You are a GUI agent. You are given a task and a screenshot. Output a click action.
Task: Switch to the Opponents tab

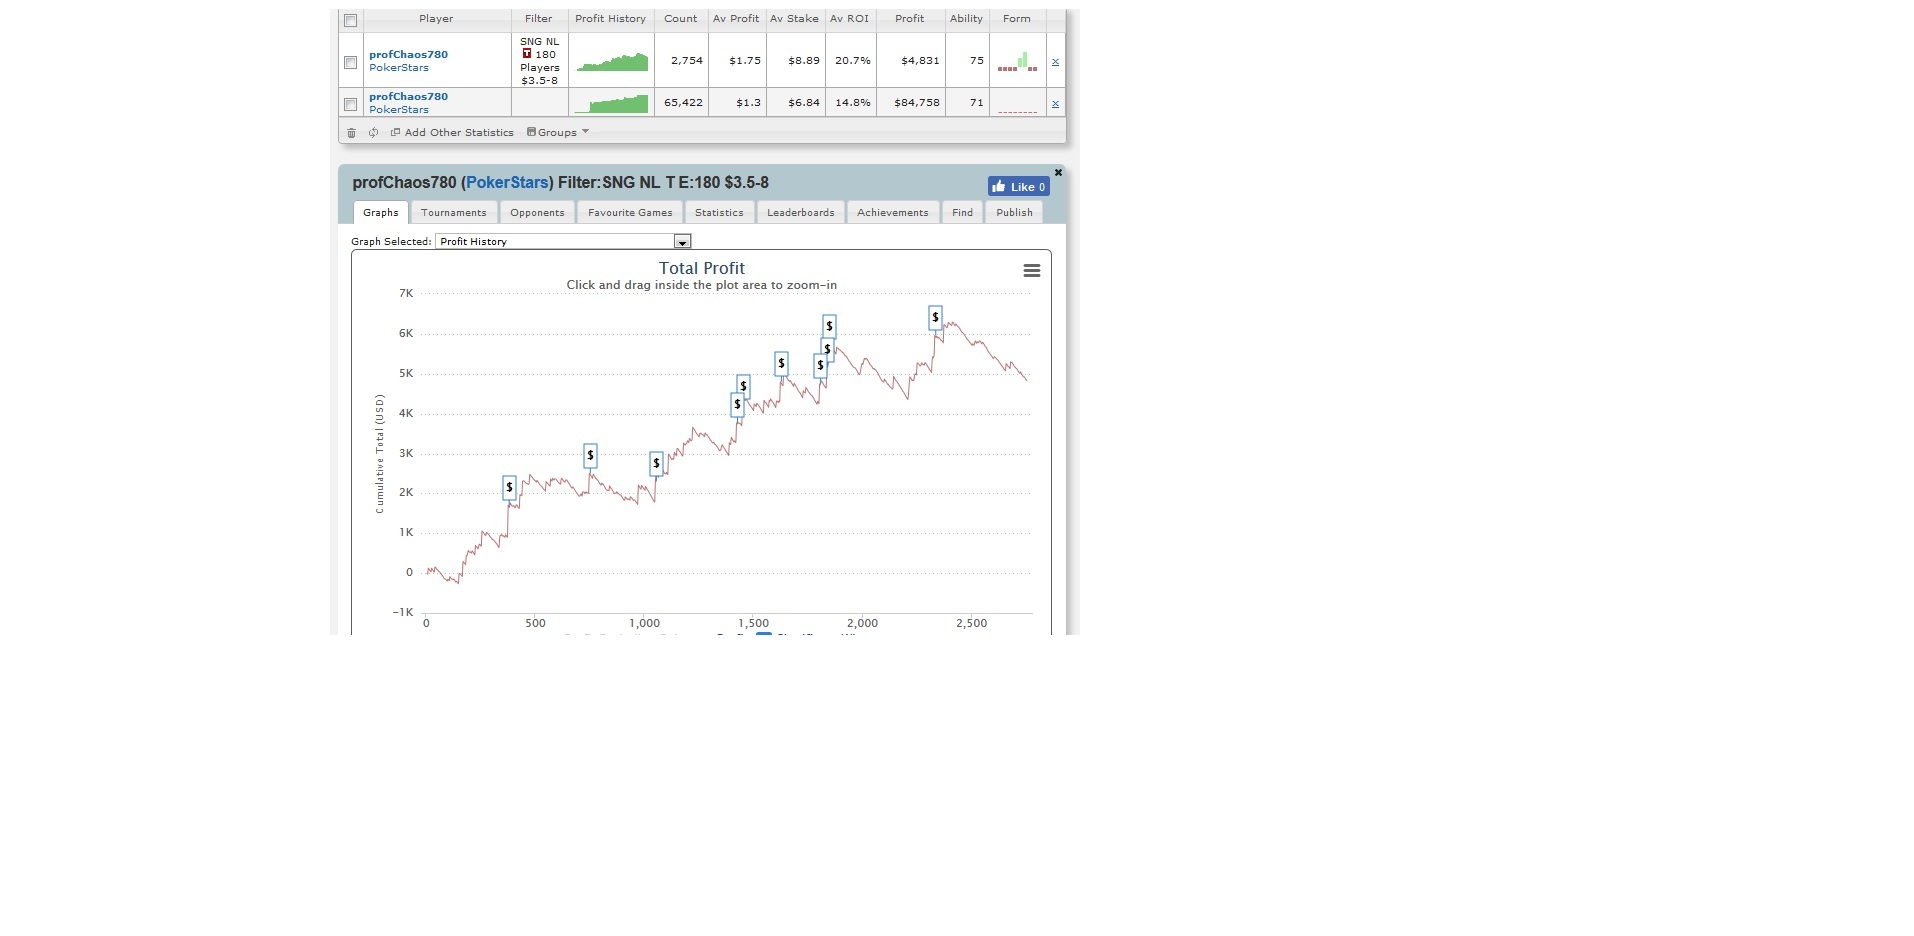pyautogui.click(x=537, y=212)
